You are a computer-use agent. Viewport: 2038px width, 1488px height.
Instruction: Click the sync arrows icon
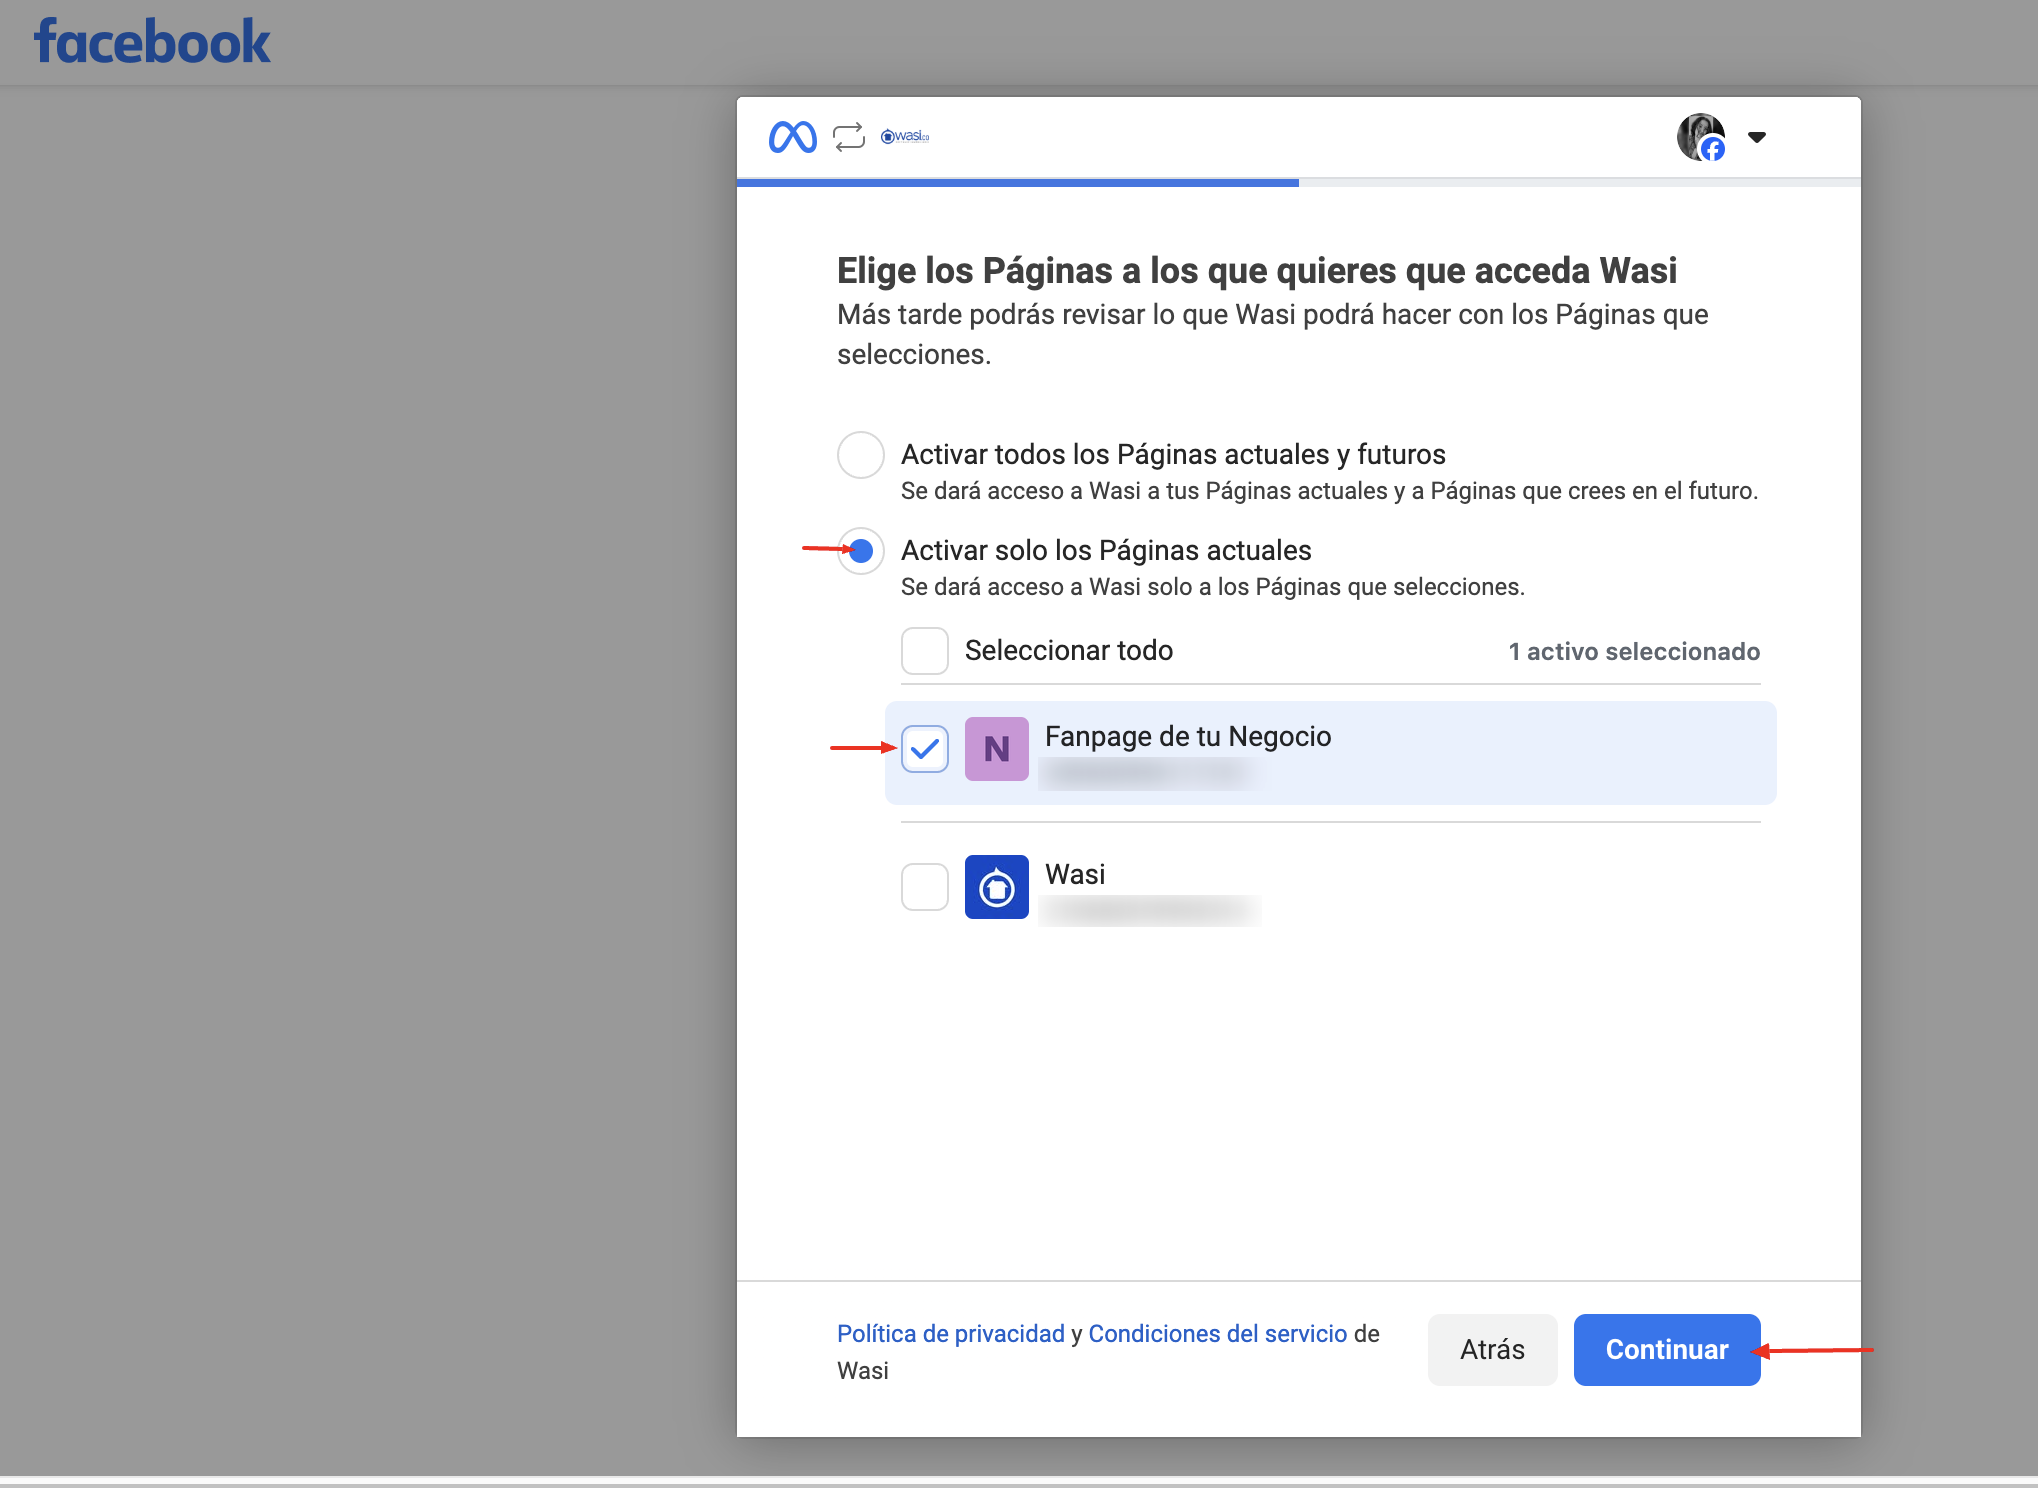(x=848, y=137)
